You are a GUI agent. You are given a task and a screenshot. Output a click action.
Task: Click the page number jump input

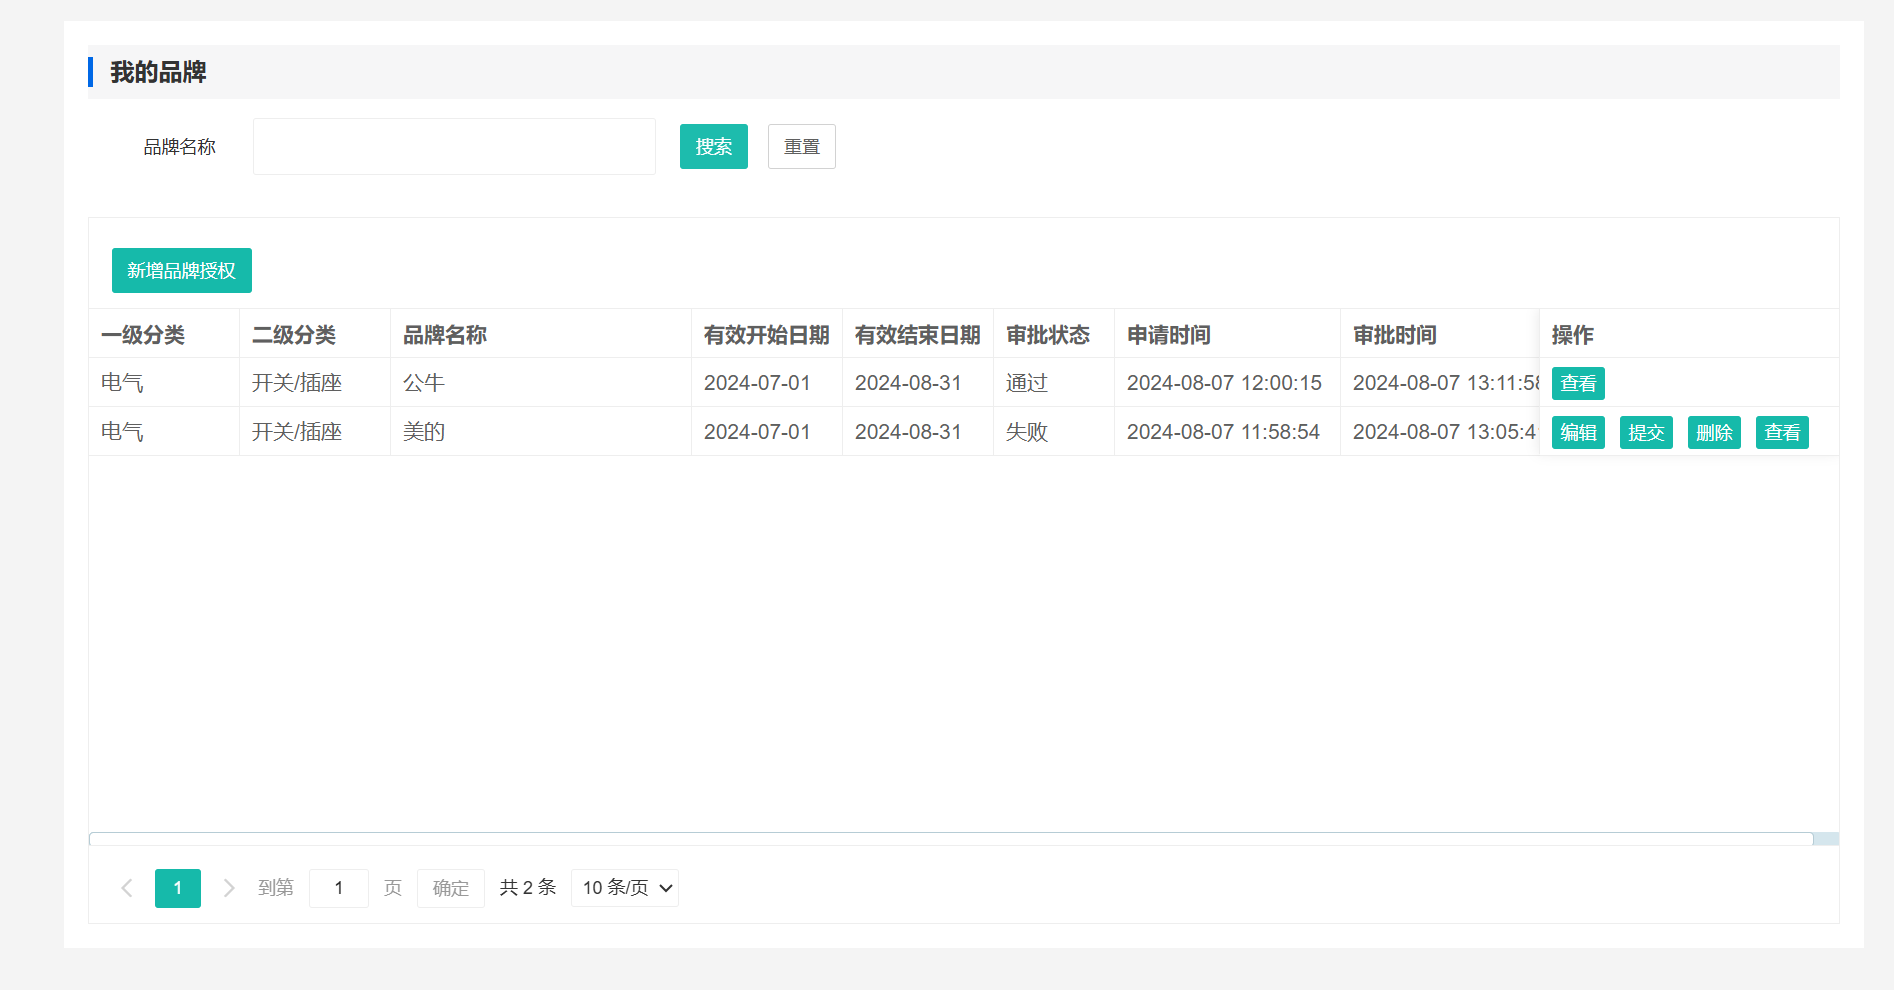click(339, 888)
